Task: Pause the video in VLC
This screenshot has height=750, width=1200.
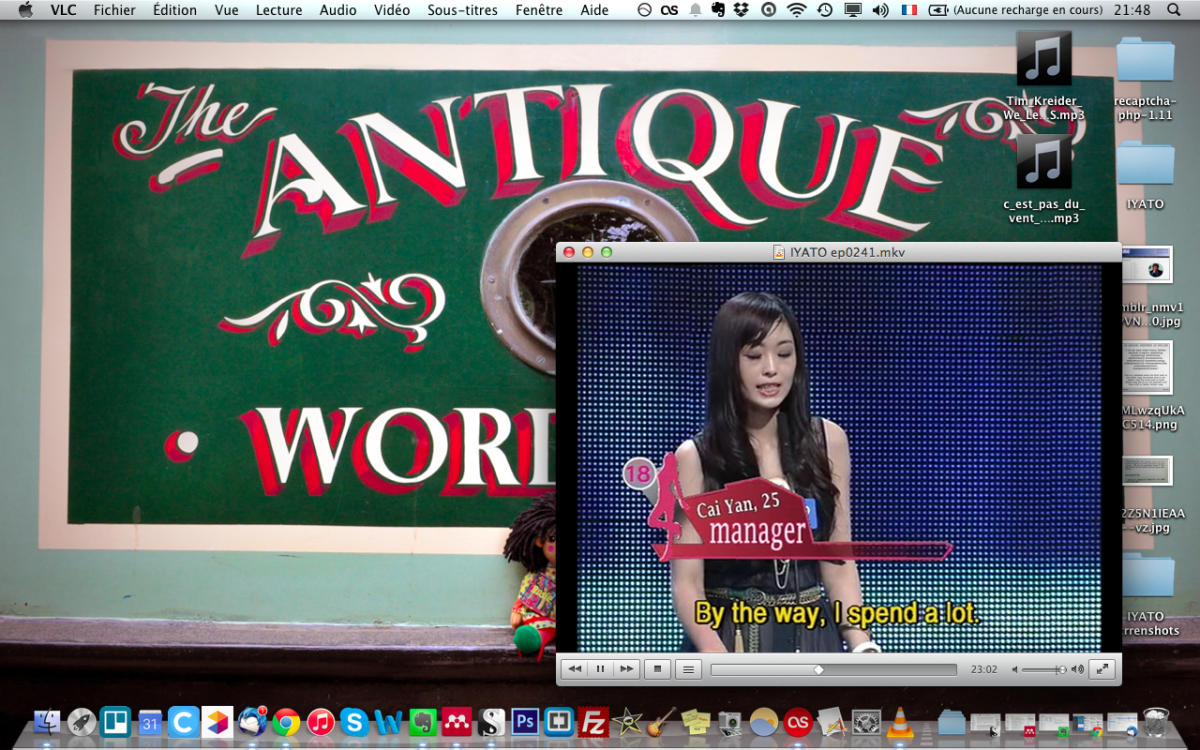Action: coord(600,669)
